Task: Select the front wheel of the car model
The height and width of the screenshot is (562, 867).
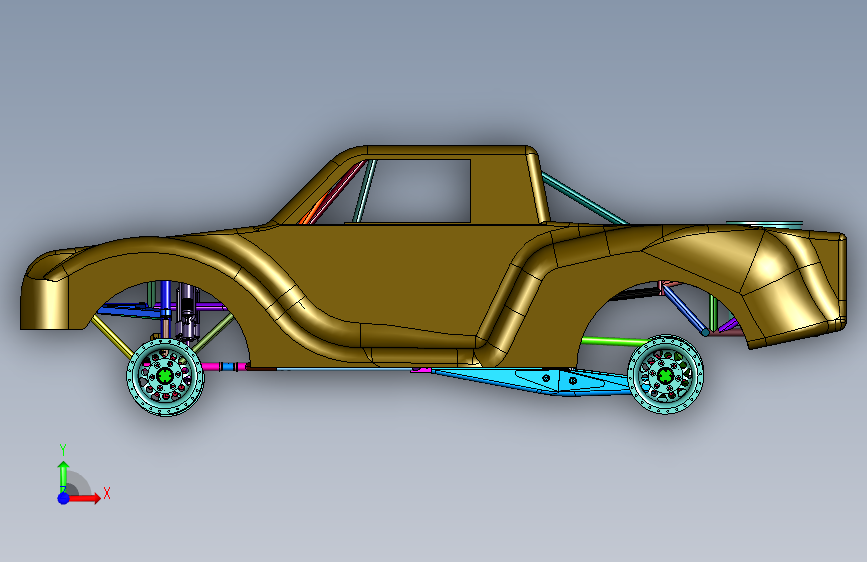Action: [165, 377]
